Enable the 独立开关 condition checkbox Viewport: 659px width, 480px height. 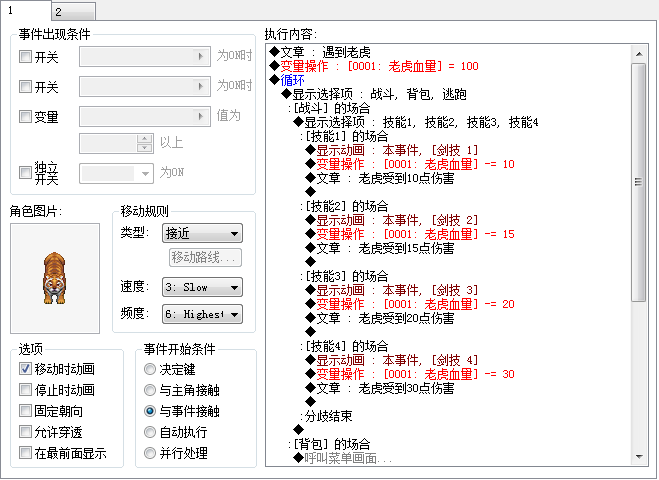click(x=25, y=172)
